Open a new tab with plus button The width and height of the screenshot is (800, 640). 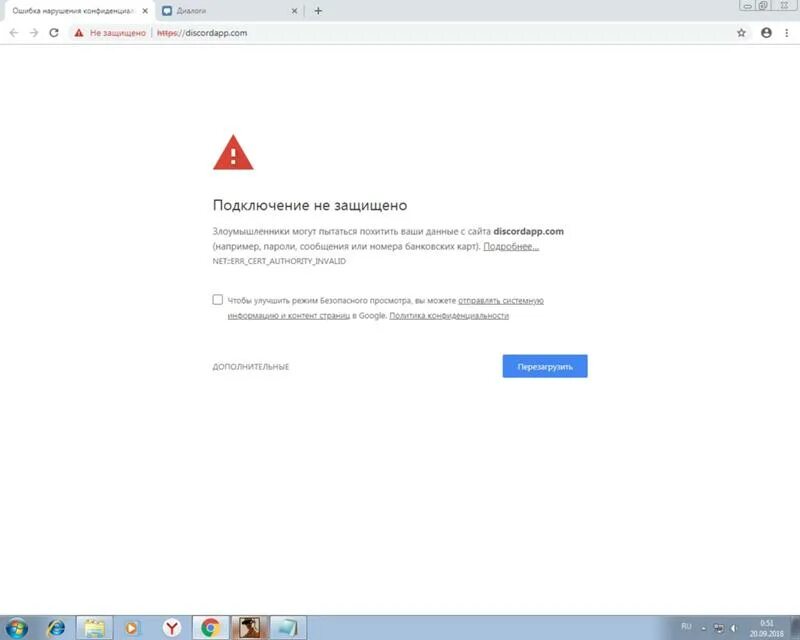tap(318, 11)
